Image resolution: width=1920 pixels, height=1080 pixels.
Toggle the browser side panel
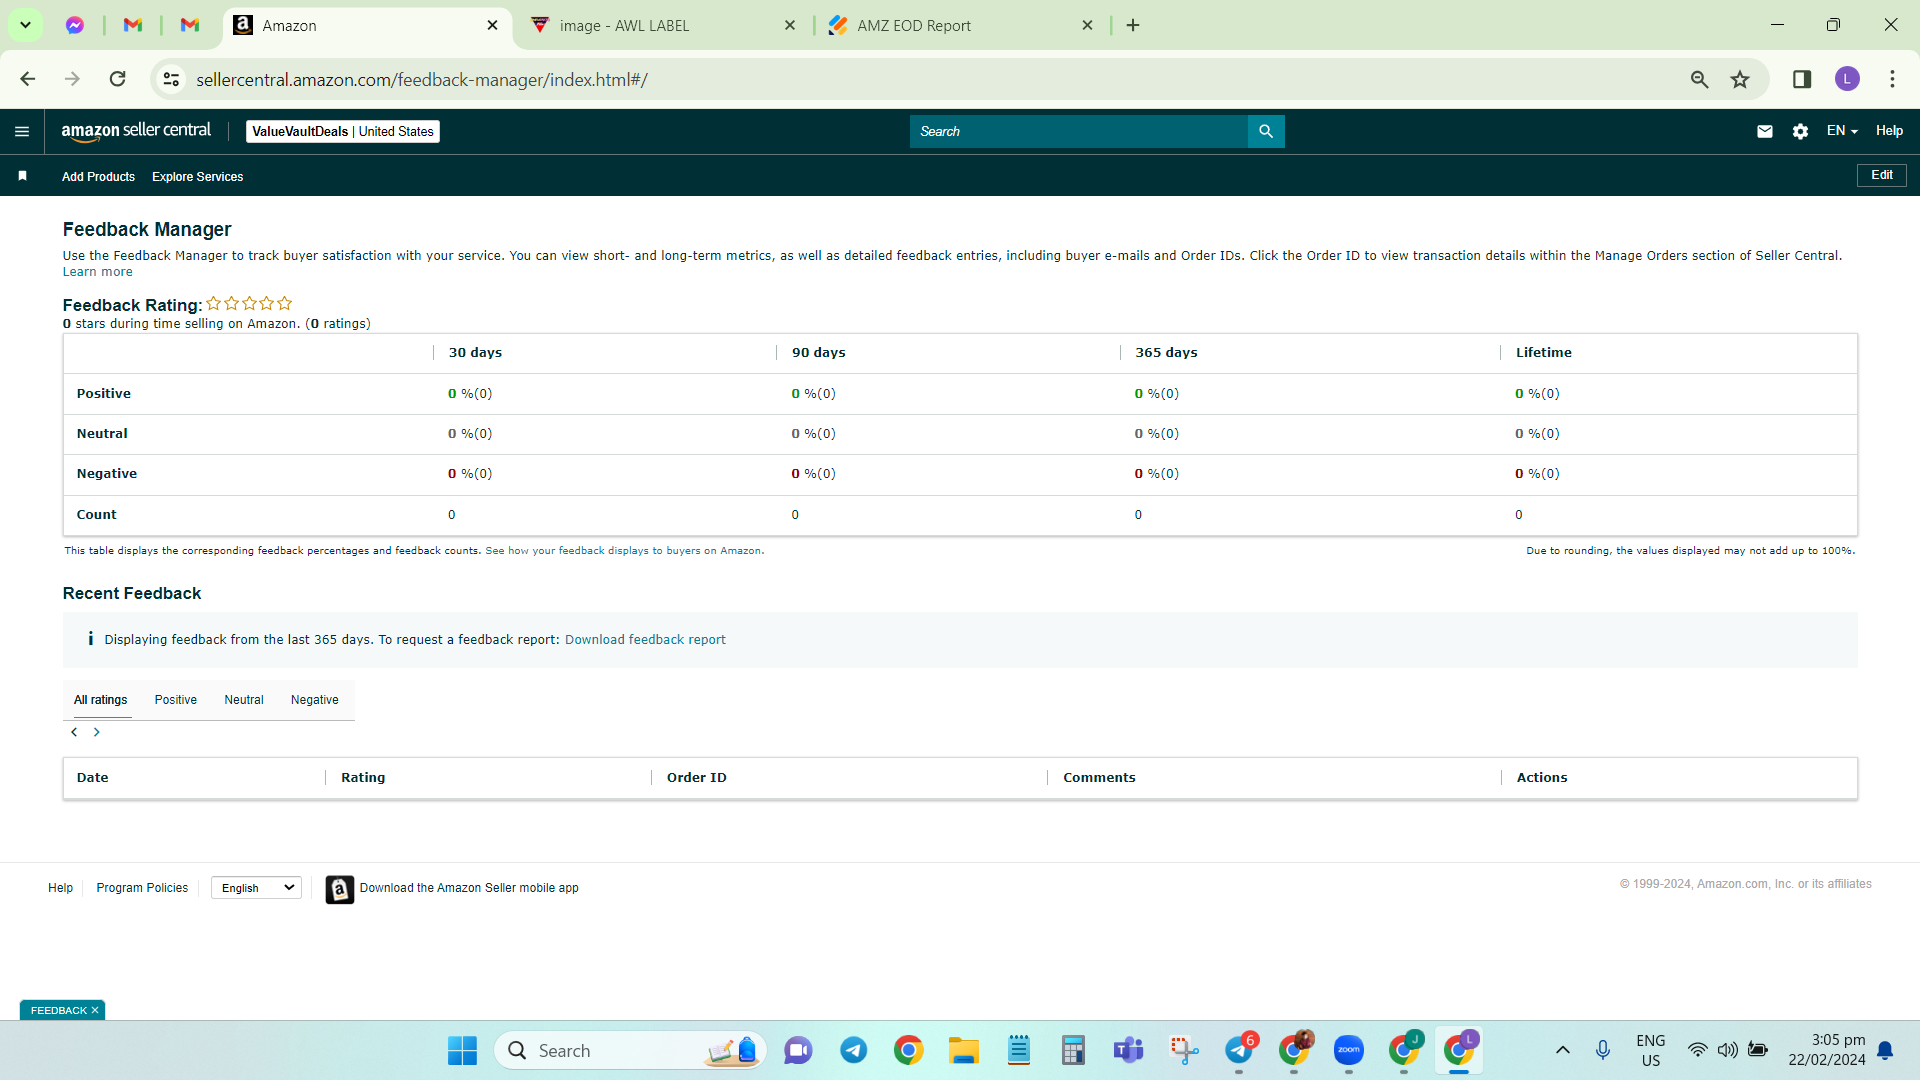pyautogui.click(x=1802, y=79)
